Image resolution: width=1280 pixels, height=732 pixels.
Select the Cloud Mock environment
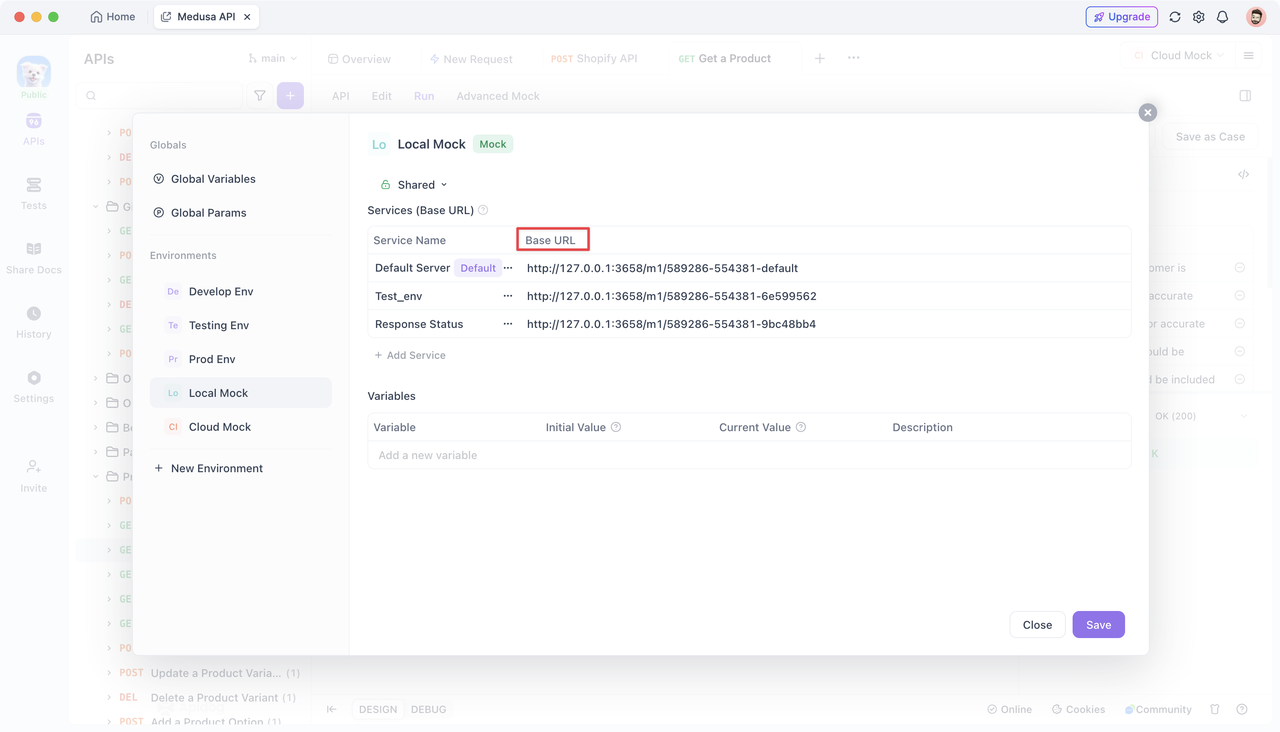tap(240, 427)
